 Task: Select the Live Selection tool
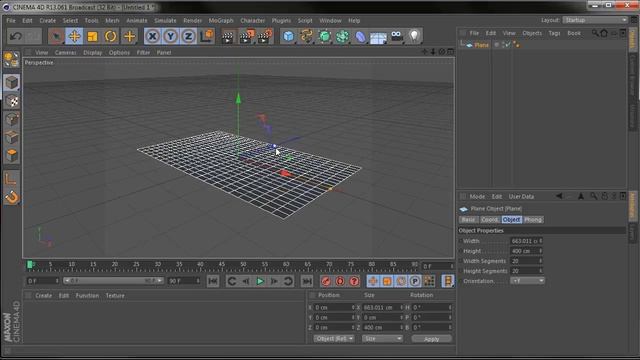(x=56, y=36)
